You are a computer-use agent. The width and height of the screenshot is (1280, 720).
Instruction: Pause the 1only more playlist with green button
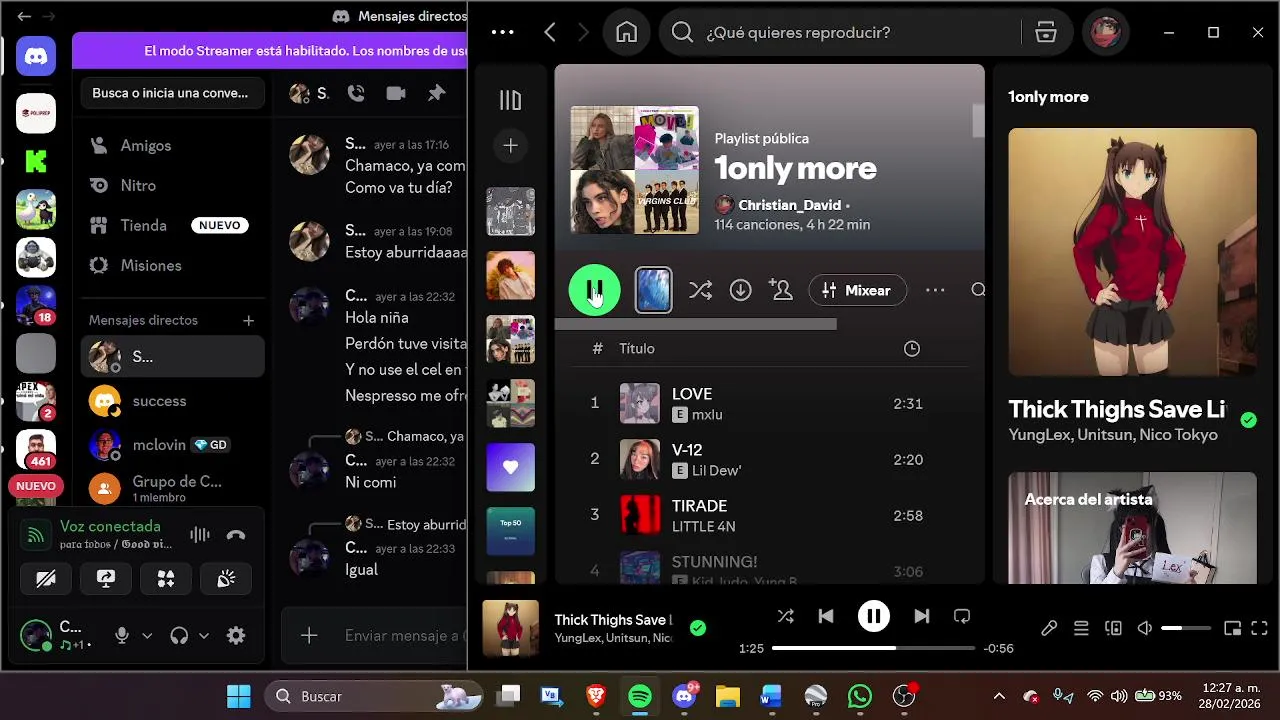point(594,290)
